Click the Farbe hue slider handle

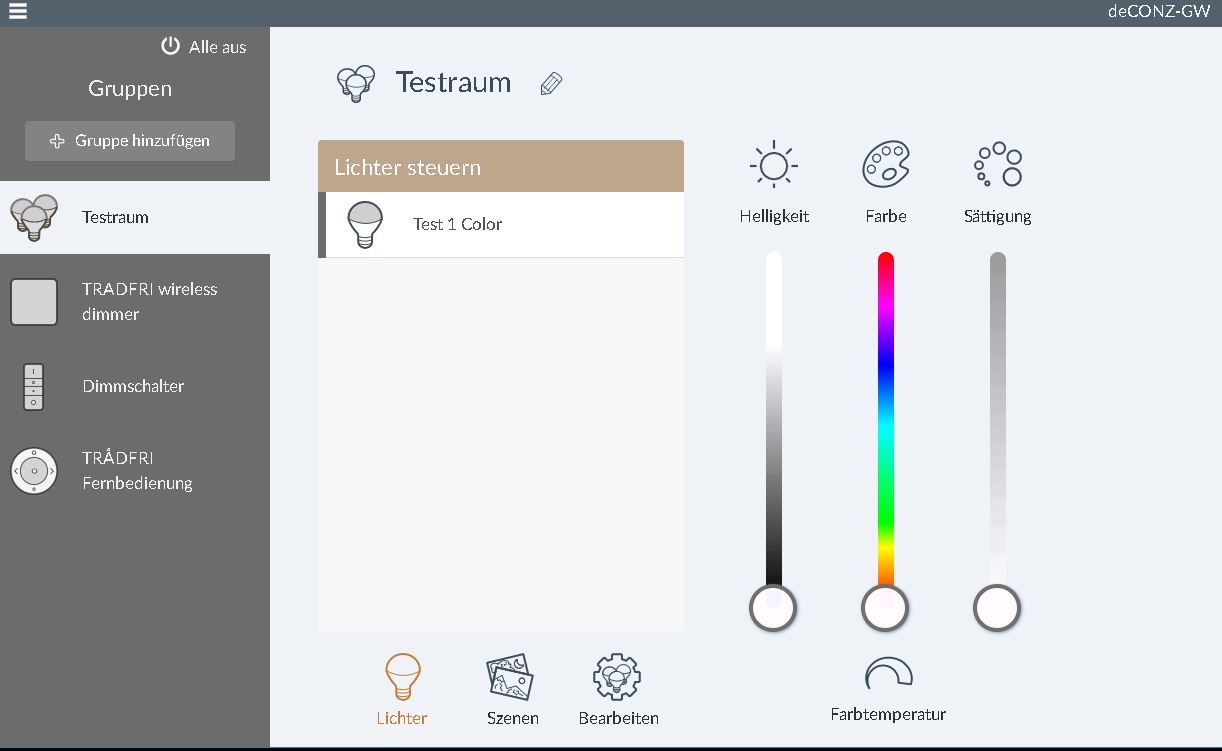[885, 607]
